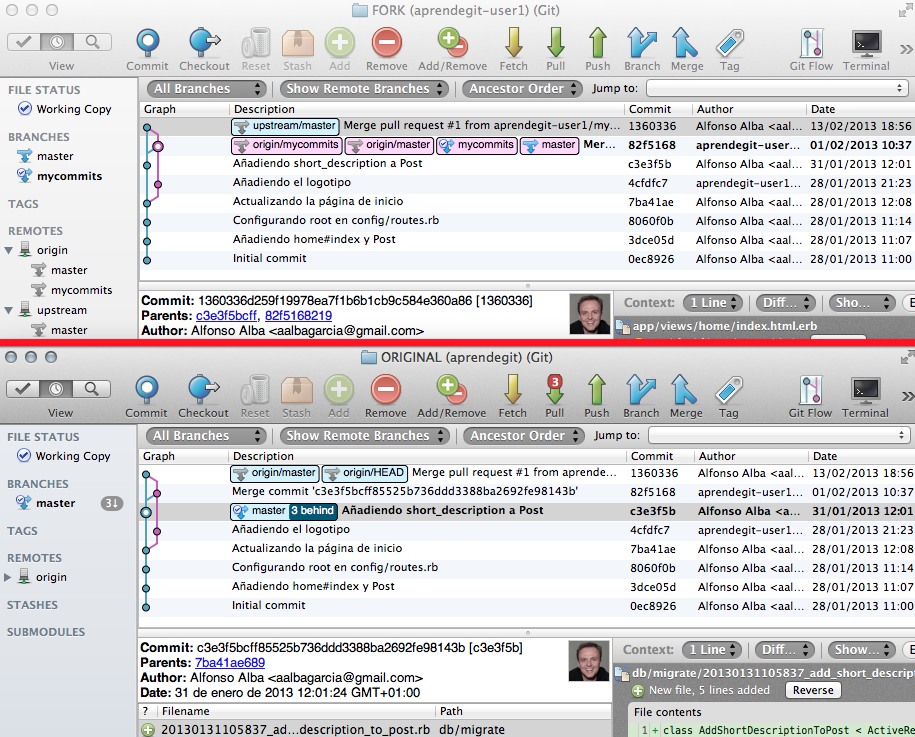Click Pull icon with badge 3 in ORIGINAL window
This screenshot has height=737, width=915.
[x=555, y=389]
